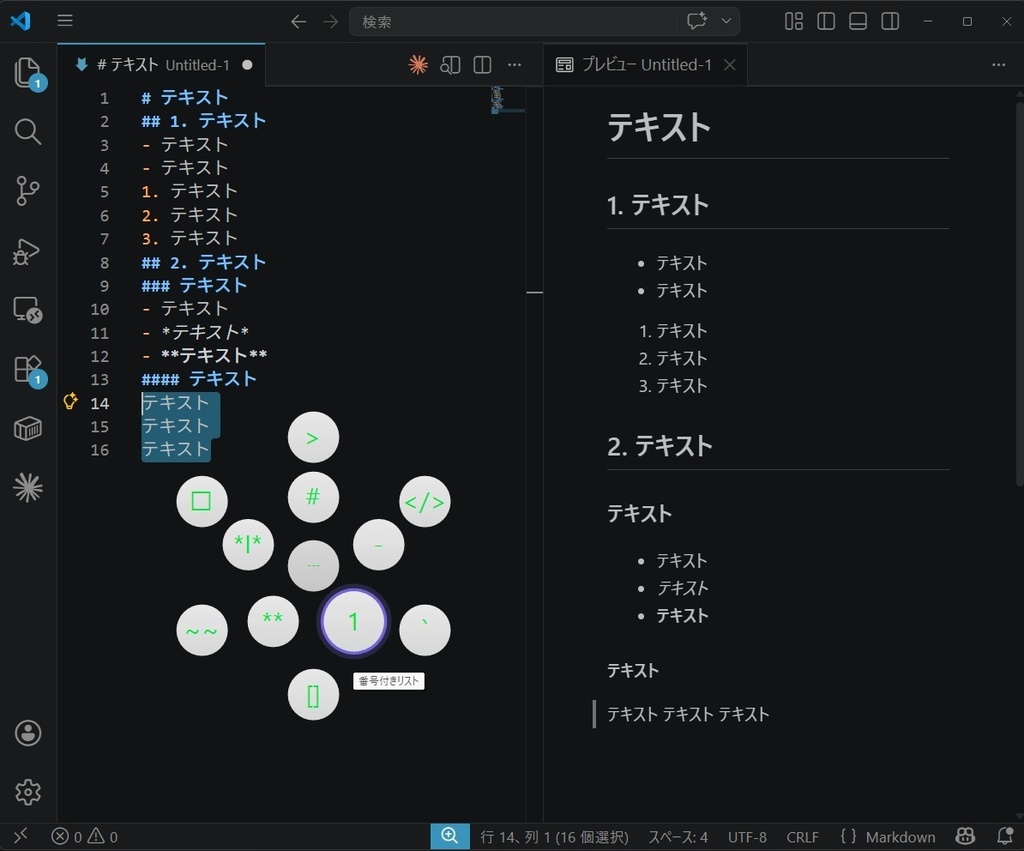Open the hamburger menu in the title bar
This screenshot has height=851, width=1024.
[x=65, y=20]
